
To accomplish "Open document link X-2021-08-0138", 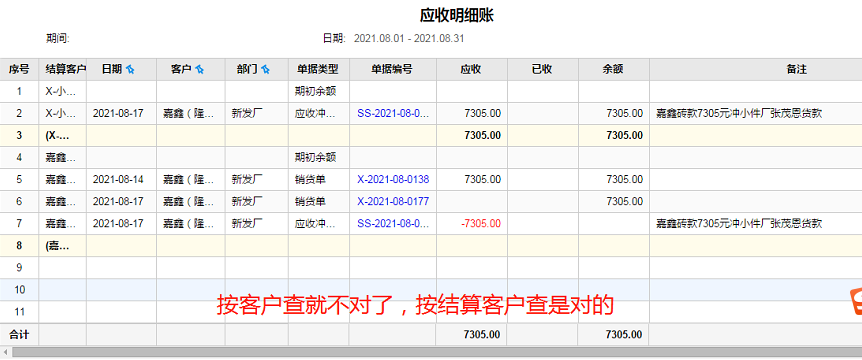I will pyautogui.click(x=393, y=180).
